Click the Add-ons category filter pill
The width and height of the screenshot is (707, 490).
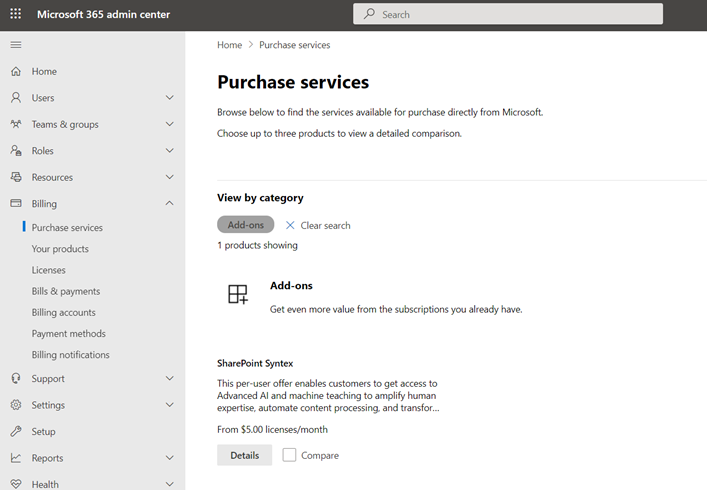[x=245, y=224]
